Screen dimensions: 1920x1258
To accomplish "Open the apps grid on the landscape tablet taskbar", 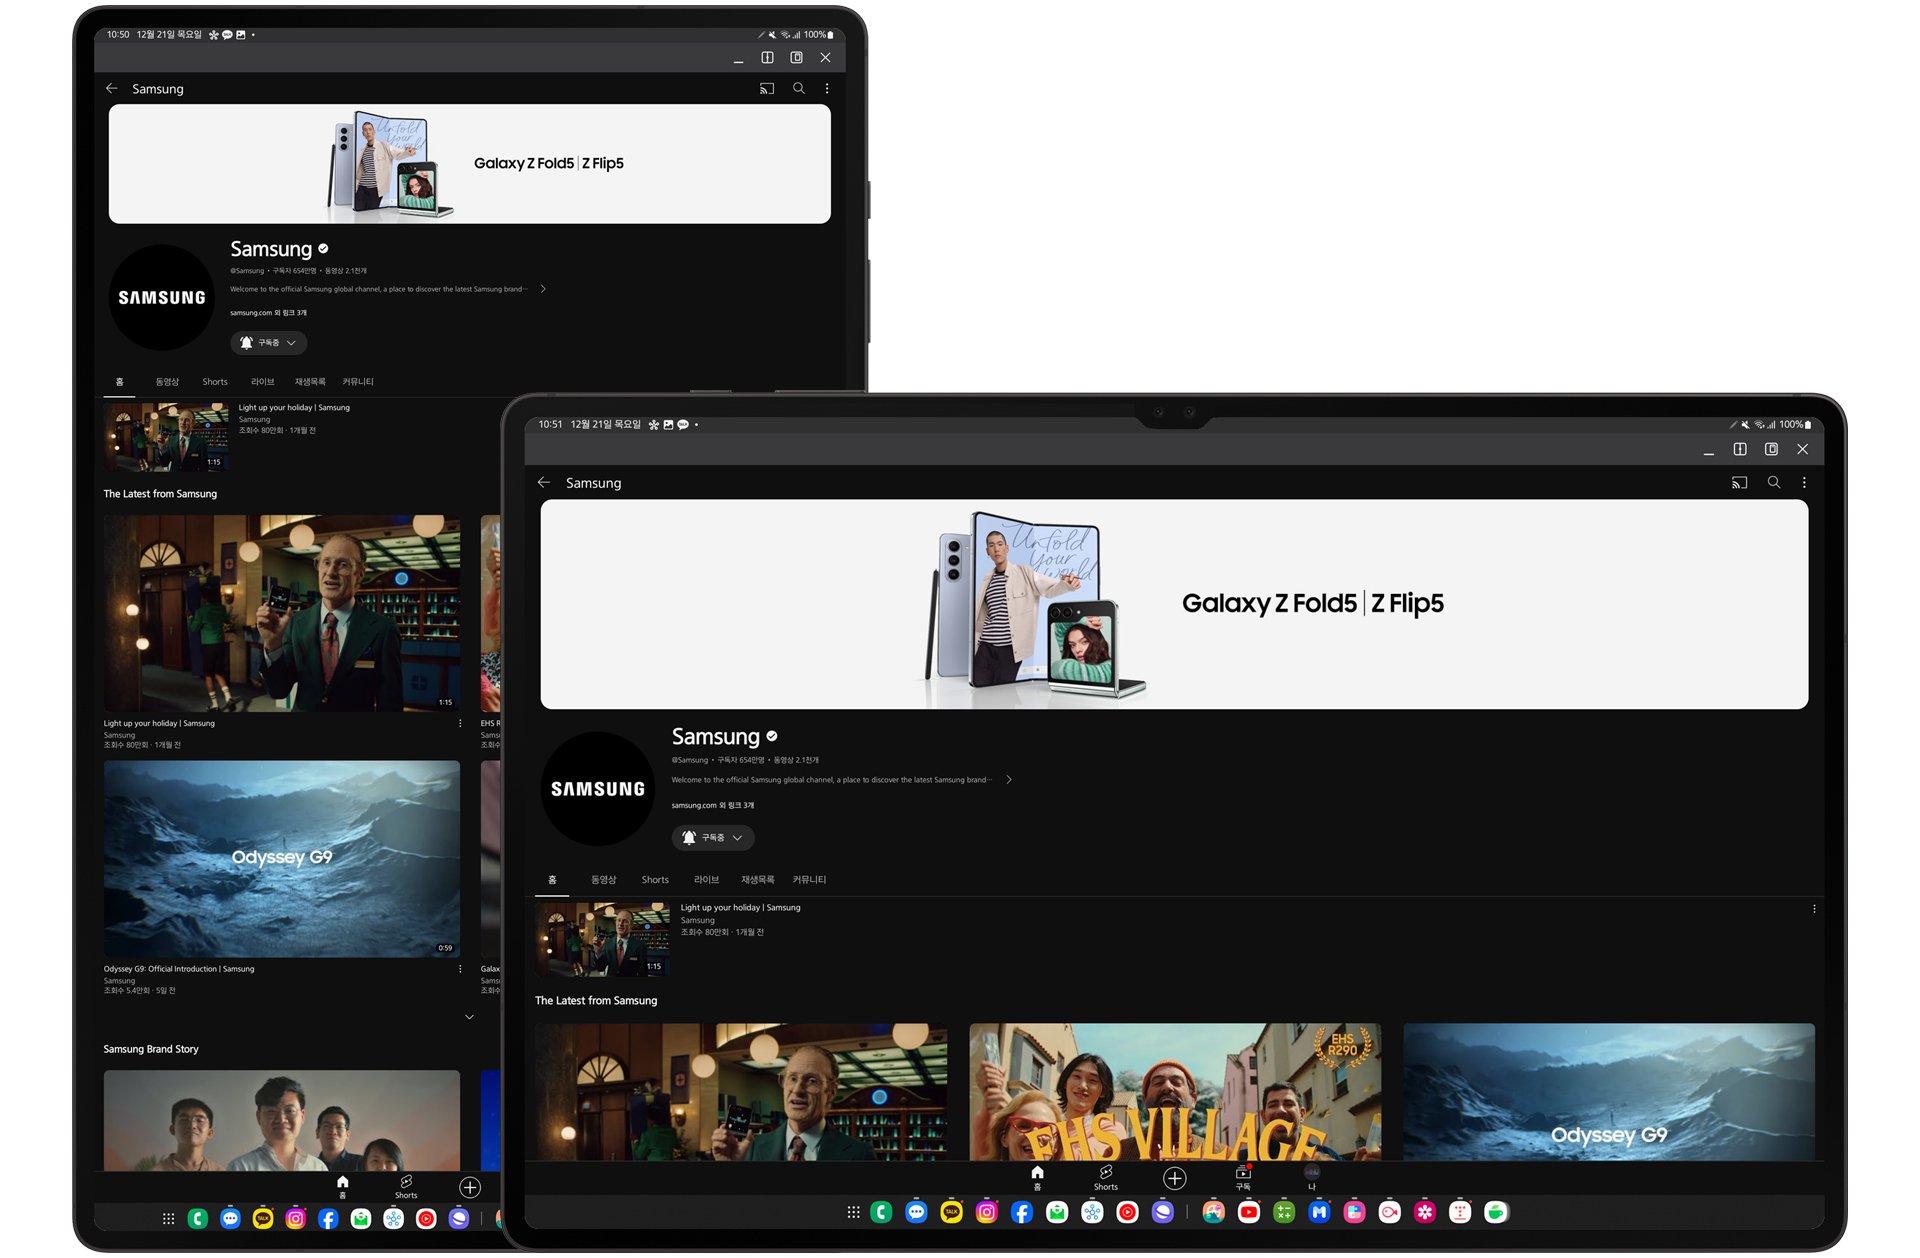I will (x=853, y=1212).
